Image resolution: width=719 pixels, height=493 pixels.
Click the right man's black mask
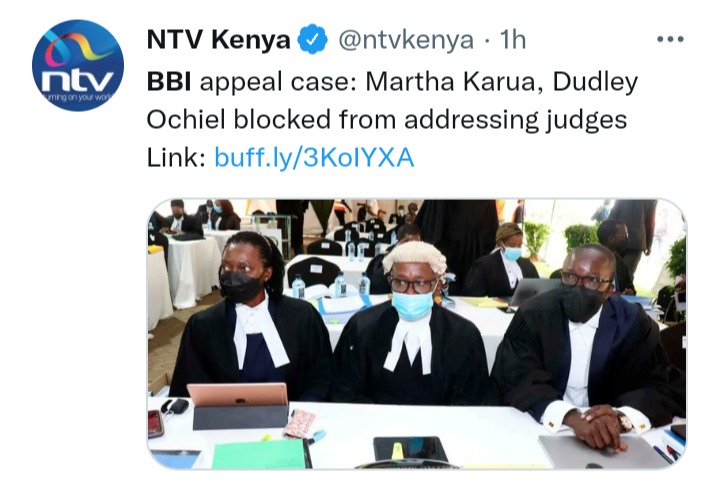coord(581,303)
